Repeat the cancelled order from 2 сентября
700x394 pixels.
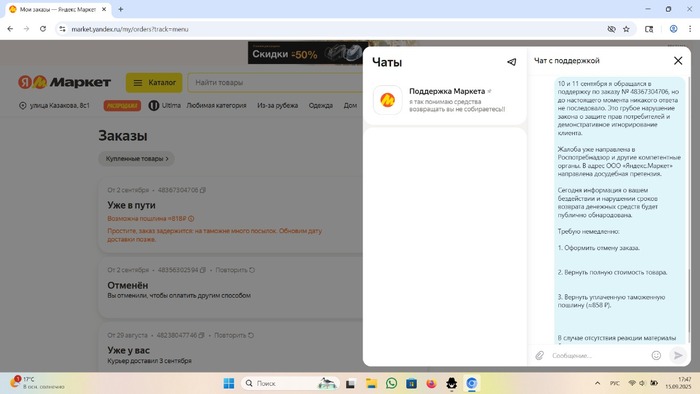[x=235, y=270]
